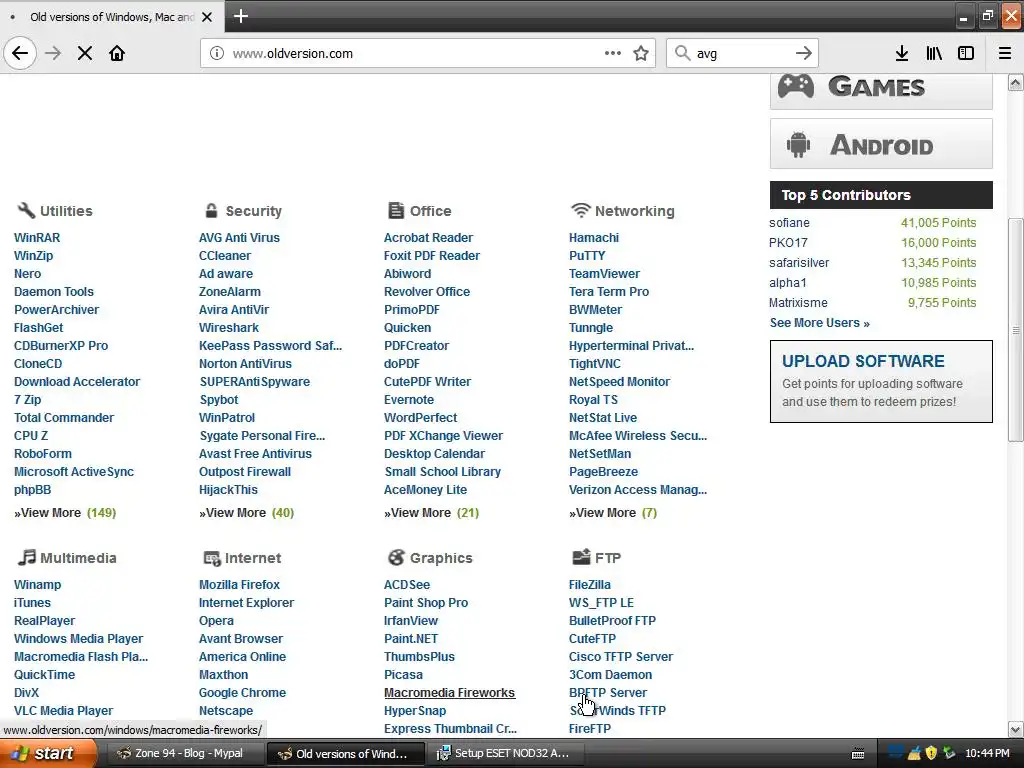This screenshot has height=768, width=1024.
Task: Open a new tab with plus button
Action: point(241,16)
